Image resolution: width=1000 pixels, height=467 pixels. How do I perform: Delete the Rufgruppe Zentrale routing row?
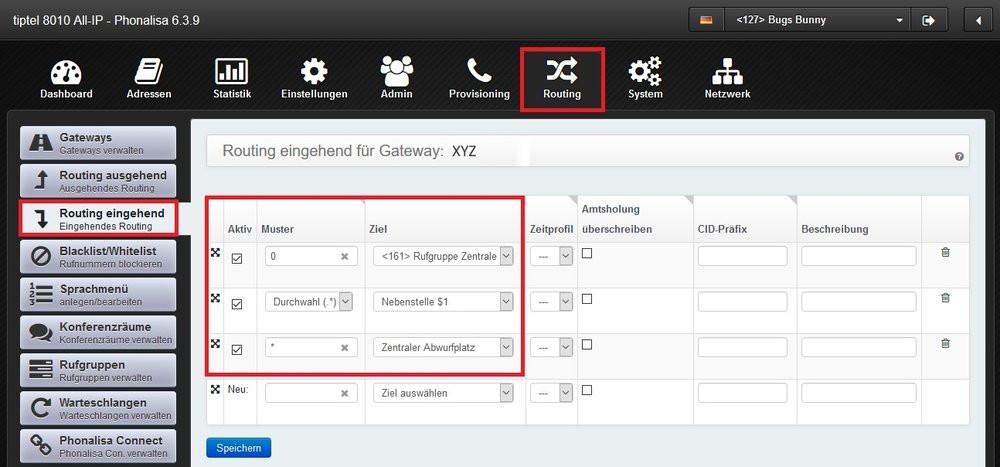pyautogui.click(x=945, y=253)
